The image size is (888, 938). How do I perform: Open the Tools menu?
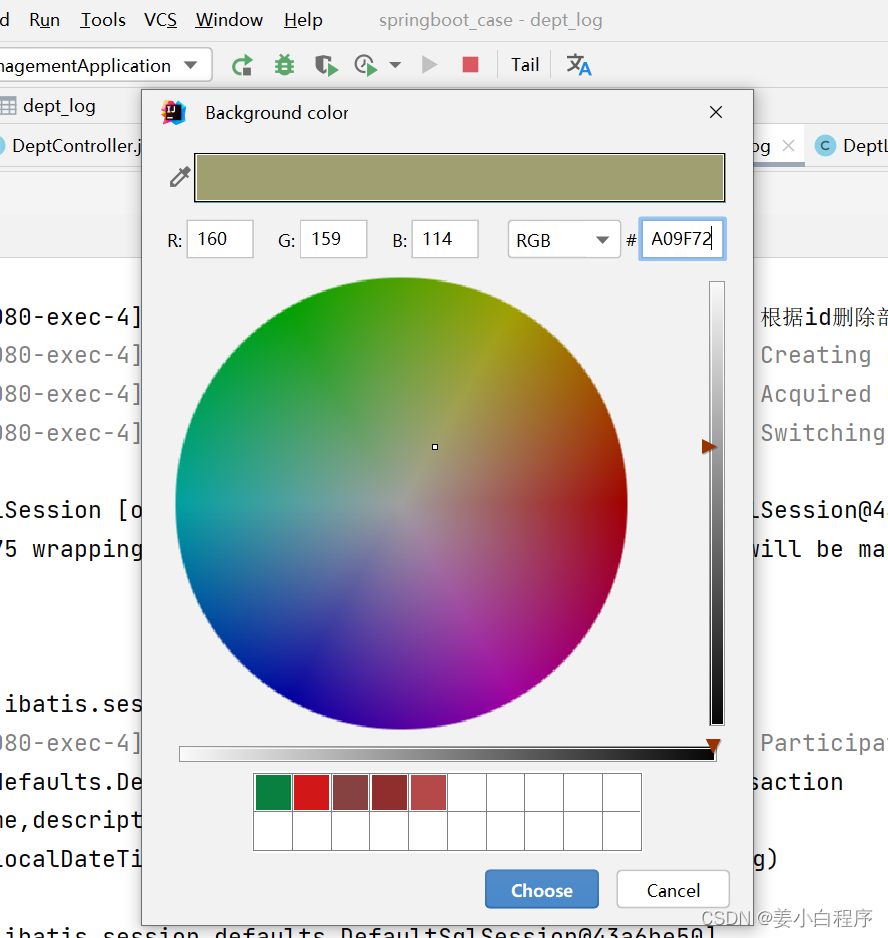point(103,19)
